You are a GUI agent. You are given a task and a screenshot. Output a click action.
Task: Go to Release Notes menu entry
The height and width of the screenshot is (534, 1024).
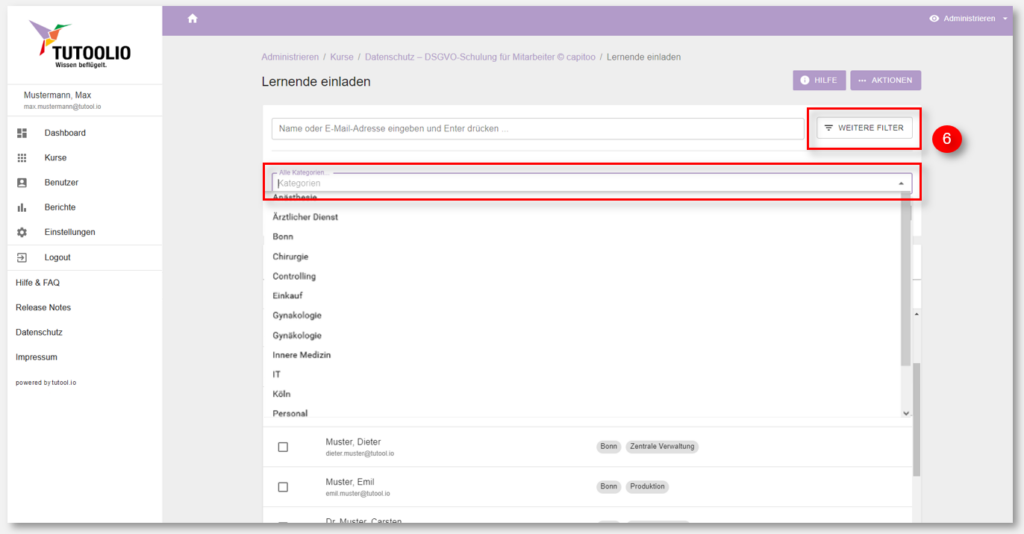click(x=43, y=308)
